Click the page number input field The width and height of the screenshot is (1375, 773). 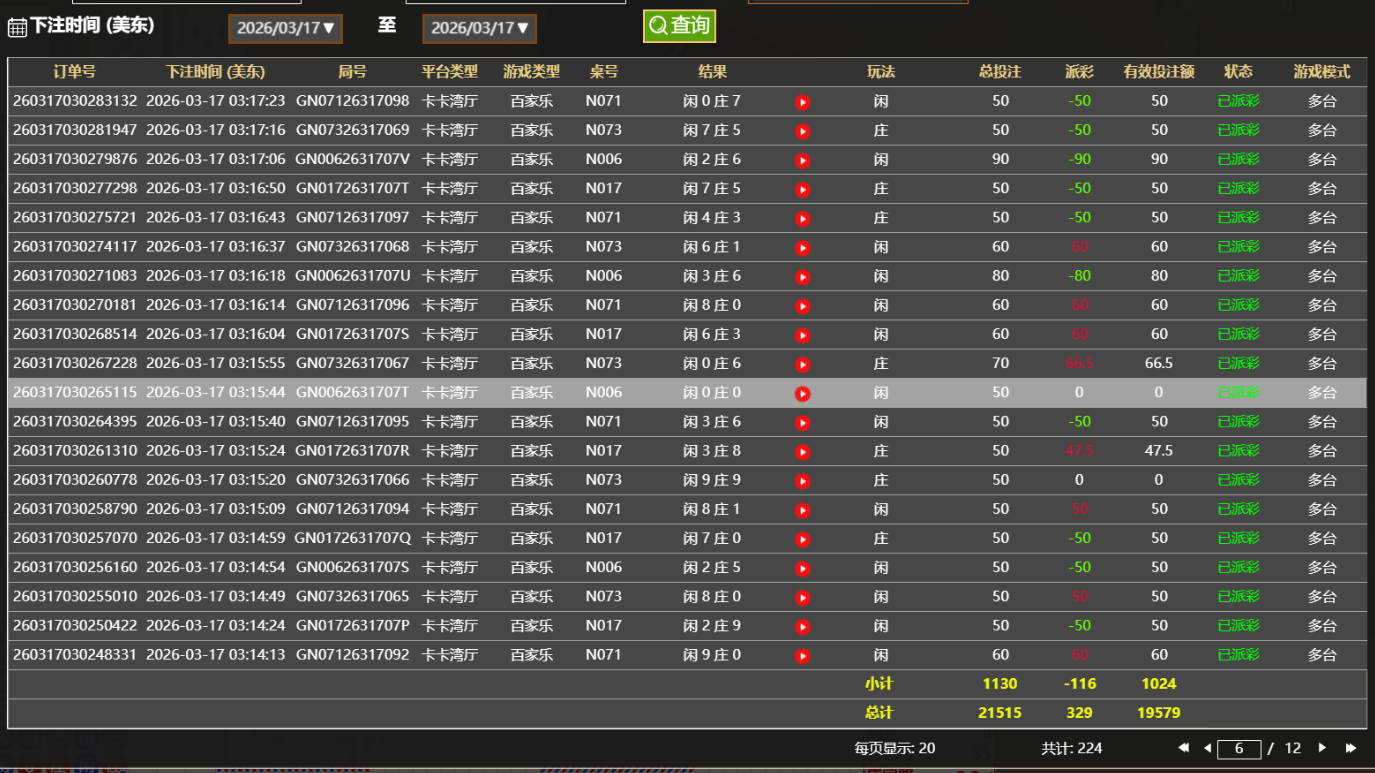pyautogui.click(x=1239, y=748)
